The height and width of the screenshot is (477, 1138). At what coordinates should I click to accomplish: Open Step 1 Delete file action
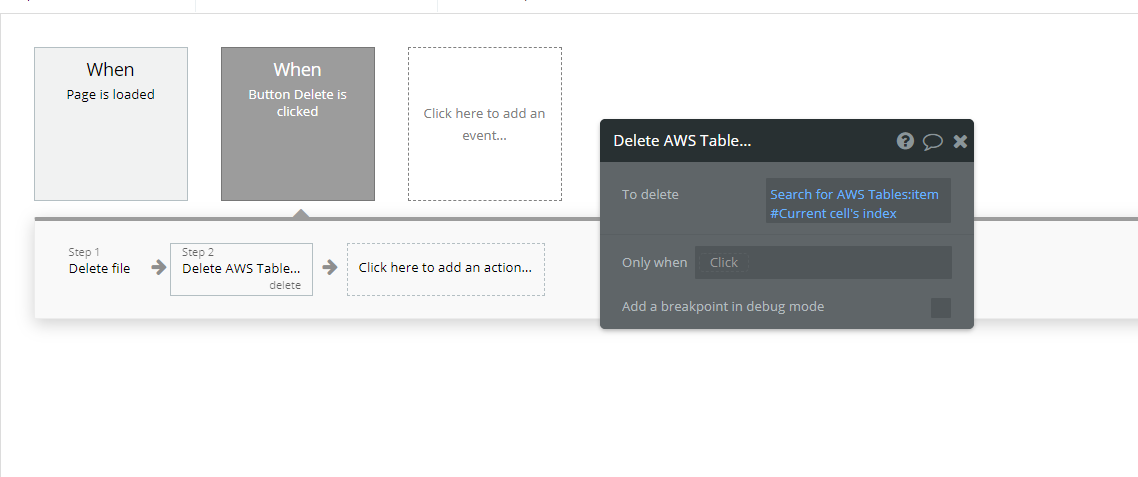[99, 261]
